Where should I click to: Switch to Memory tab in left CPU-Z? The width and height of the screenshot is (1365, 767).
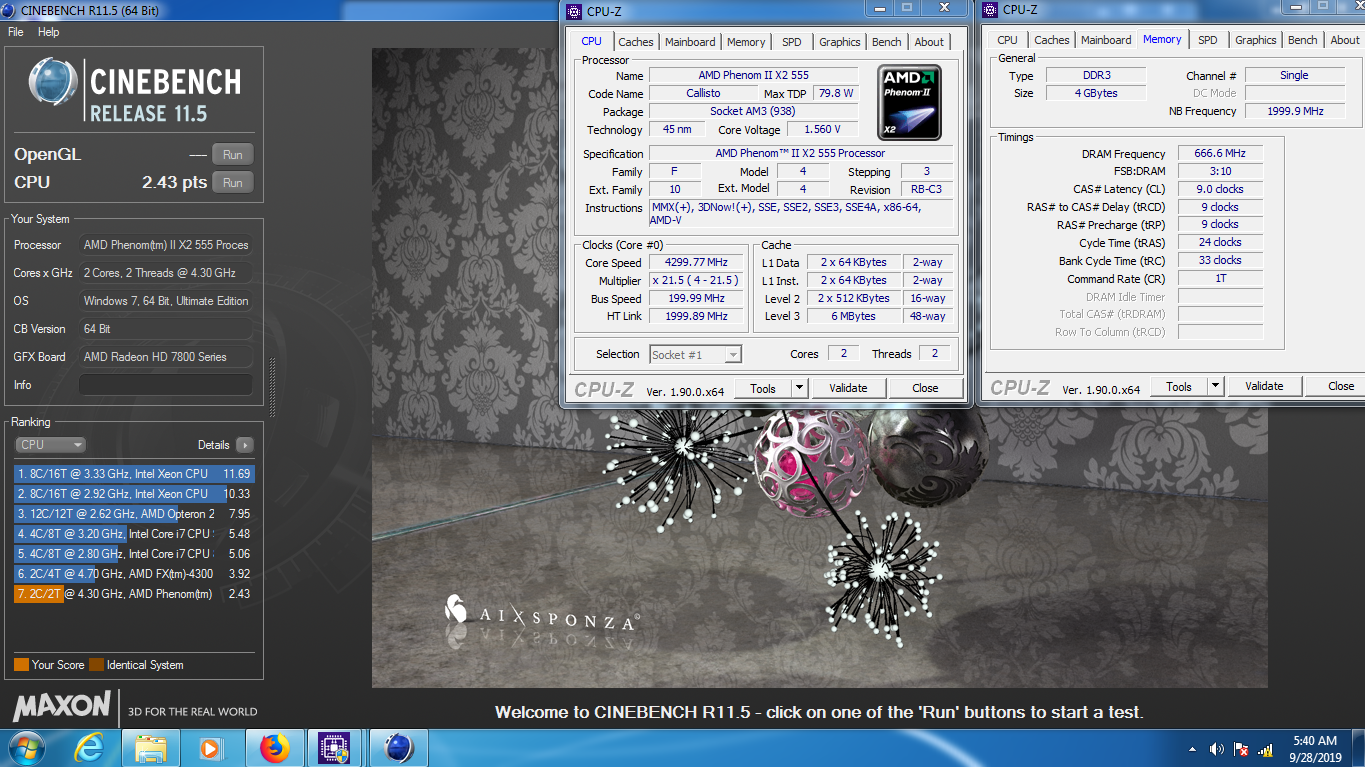(x=746, y=42)
